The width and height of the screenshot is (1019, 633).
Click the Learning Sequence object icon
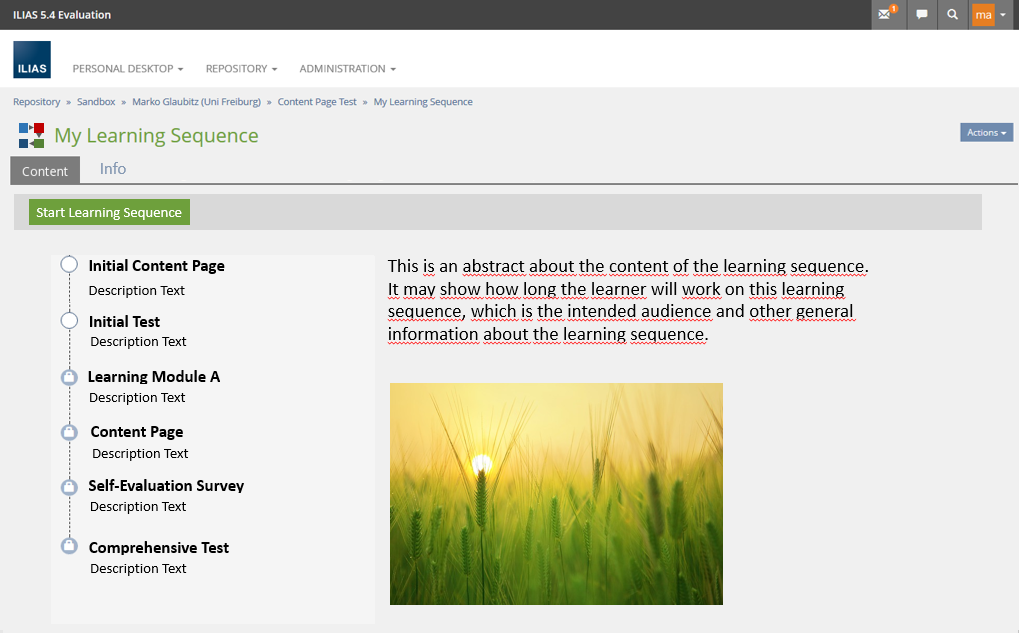(31, 136)
